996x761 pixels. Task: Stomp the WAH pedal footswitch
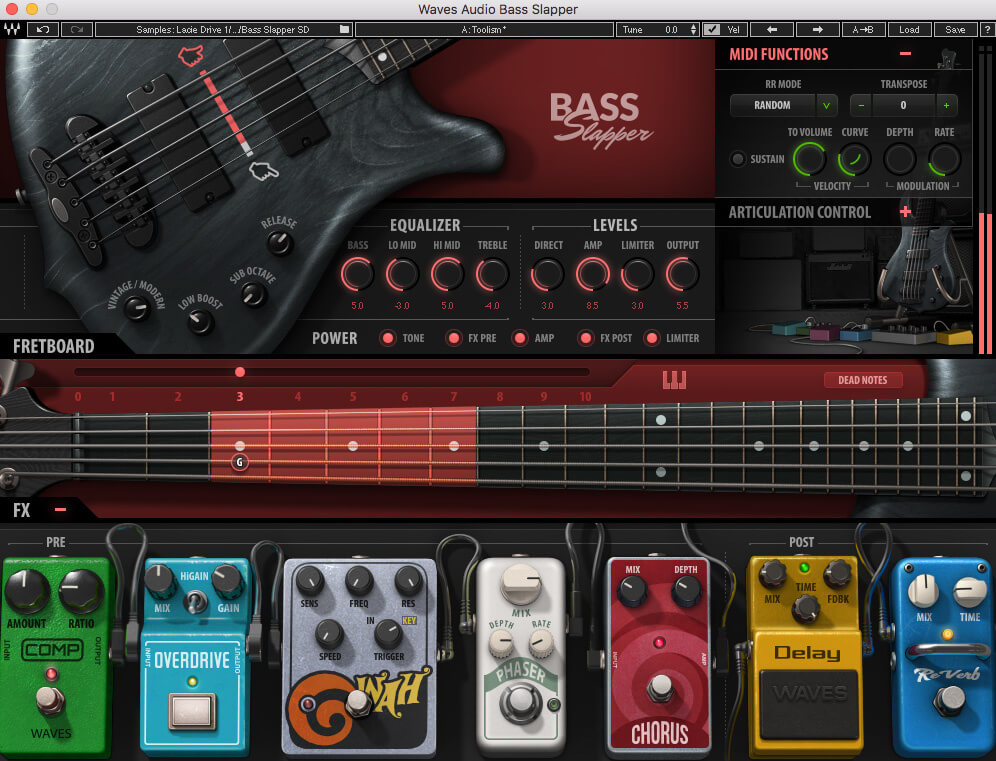[x=357, y=702]
